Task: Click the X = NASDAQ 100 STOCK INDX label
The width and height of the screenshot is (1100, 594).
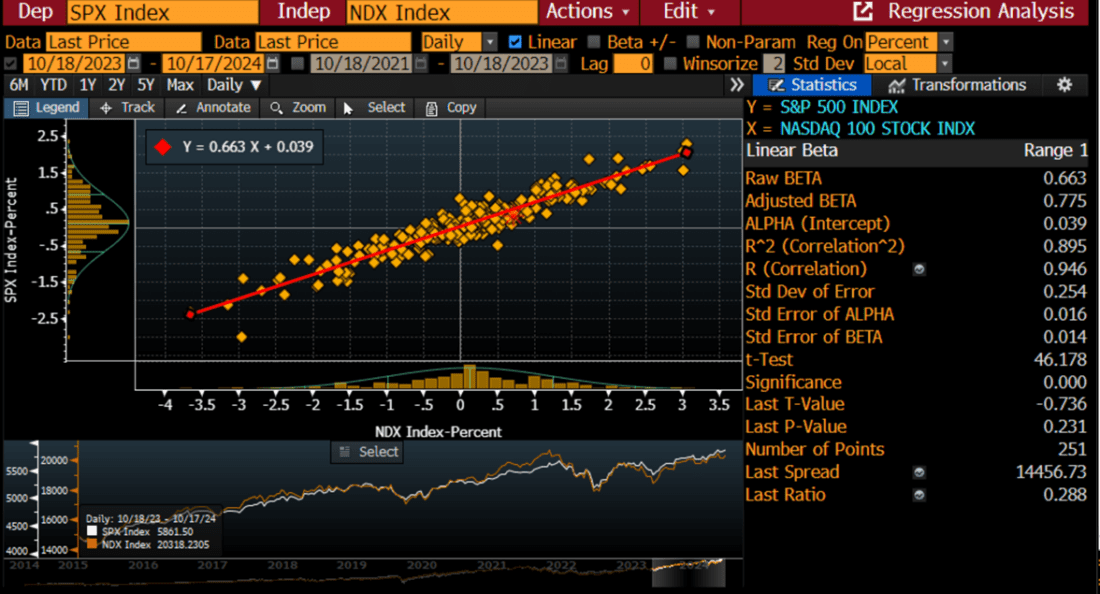Action: (861, 129)
